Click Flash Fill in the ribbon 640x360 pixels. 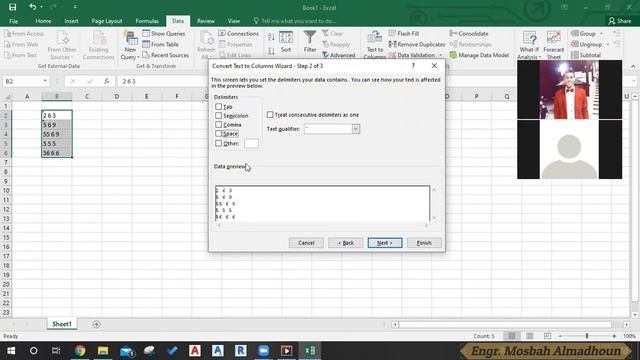click(x=404, y=33)
